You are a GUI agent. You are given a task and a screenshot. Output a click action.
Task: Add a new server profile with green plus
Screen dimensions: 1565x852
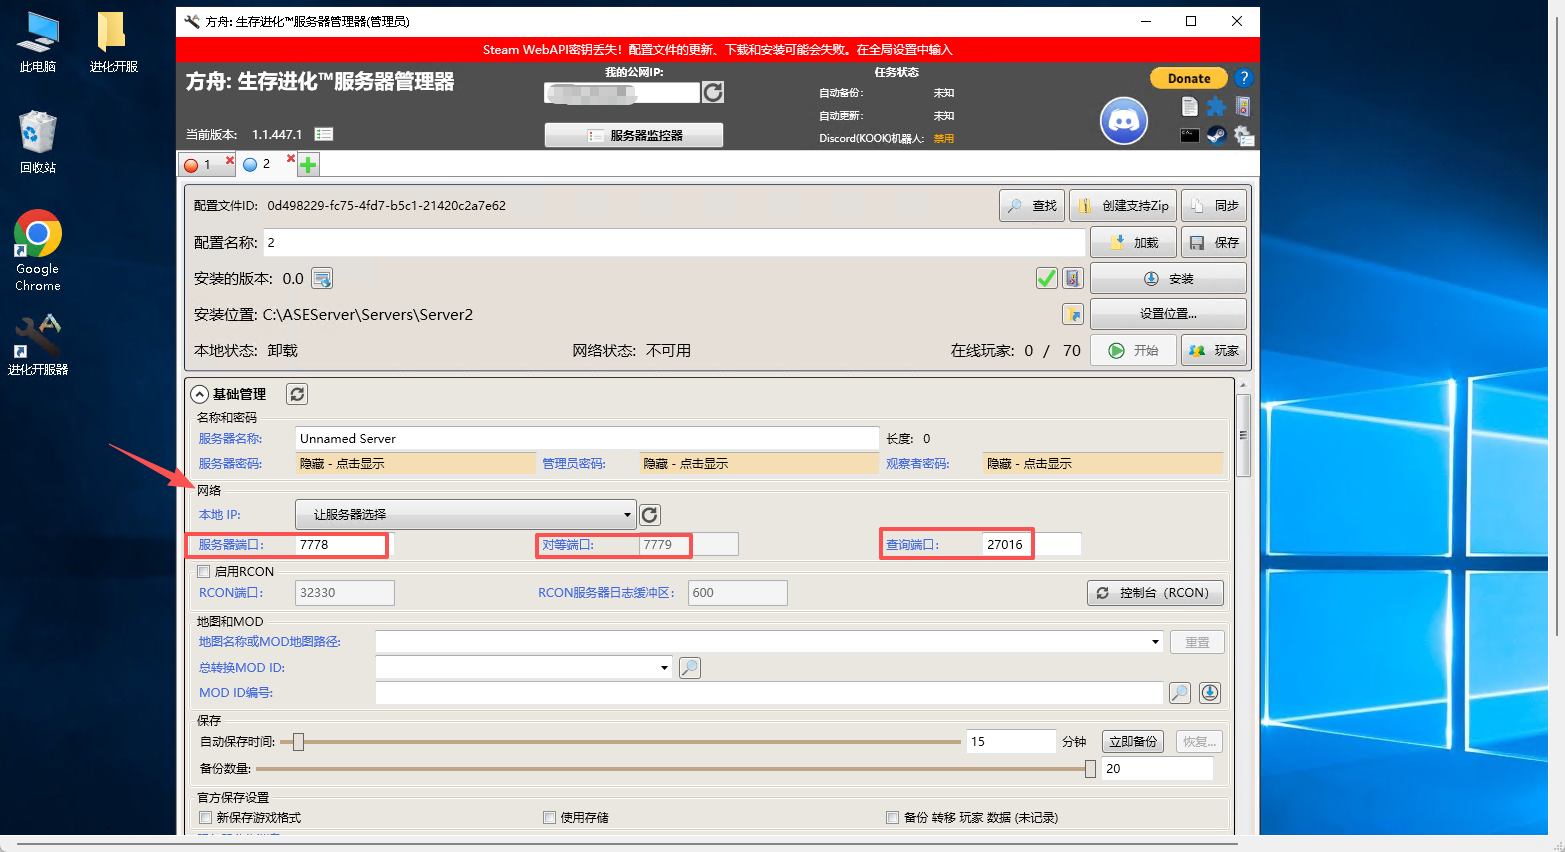(x=308, y=164)
